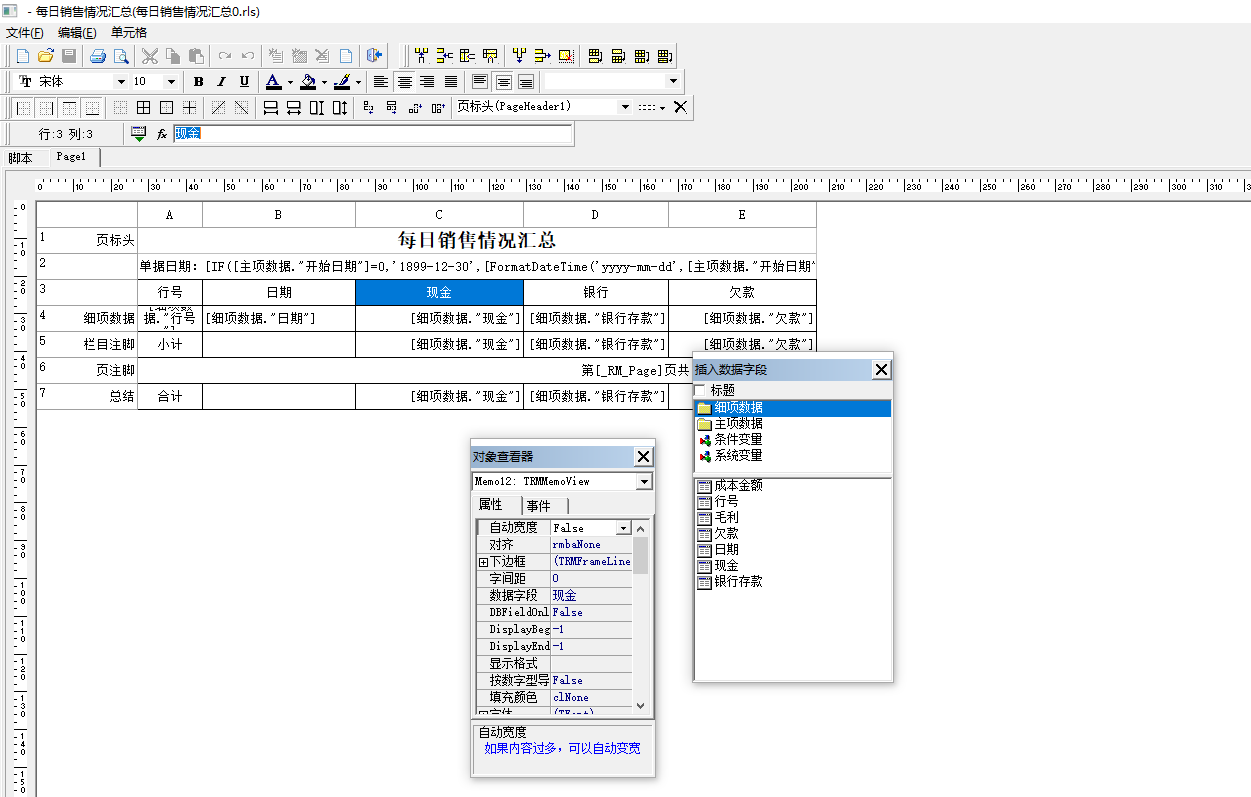Click the exit door icon
Viewport: 1251px width, 797px height.
(x=375, y=56)
